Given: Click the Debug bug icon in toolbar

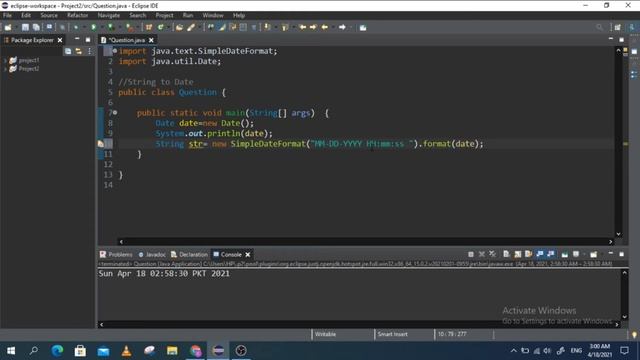Looking at the screenshot, I should click(x=76, y=27).
